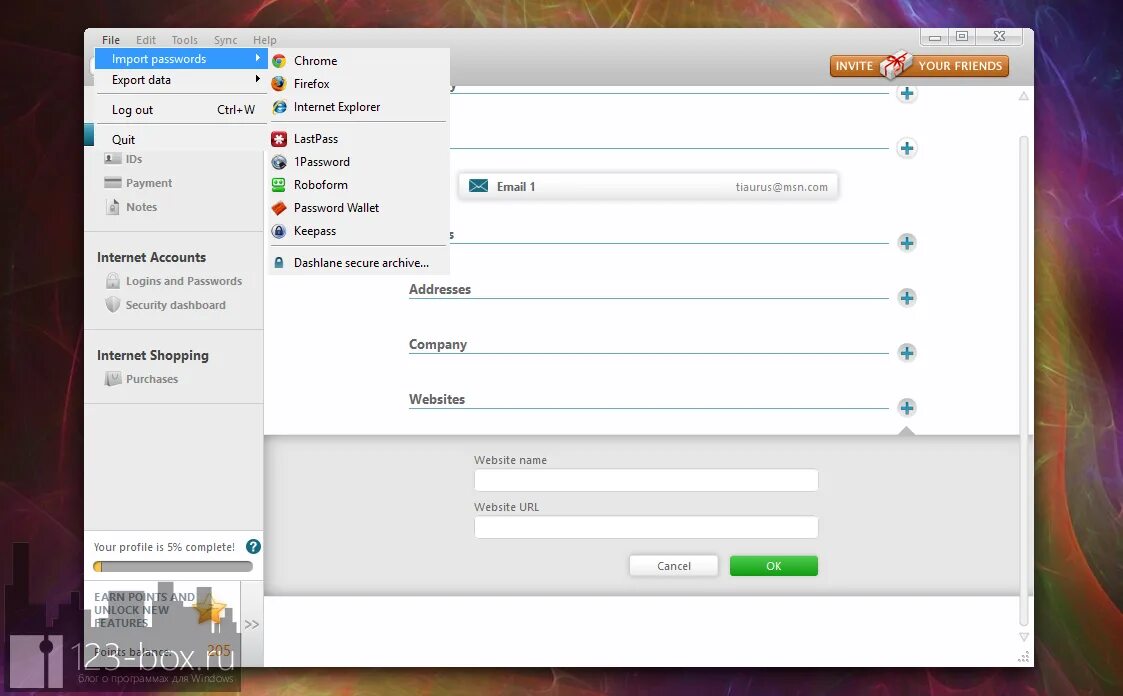Image resolution: width=1123 pixels, height=696 pixels.
Task: Click the Logins and Passwords padlock icon
Action: (112, 281)
